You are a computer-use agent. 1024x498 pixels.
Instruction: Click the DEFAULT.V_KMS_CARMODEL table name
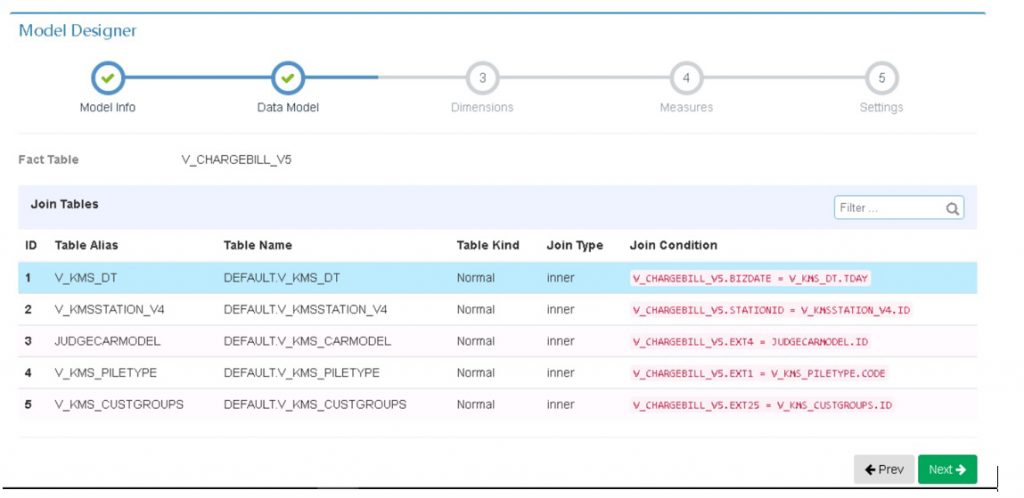(307, 342)
